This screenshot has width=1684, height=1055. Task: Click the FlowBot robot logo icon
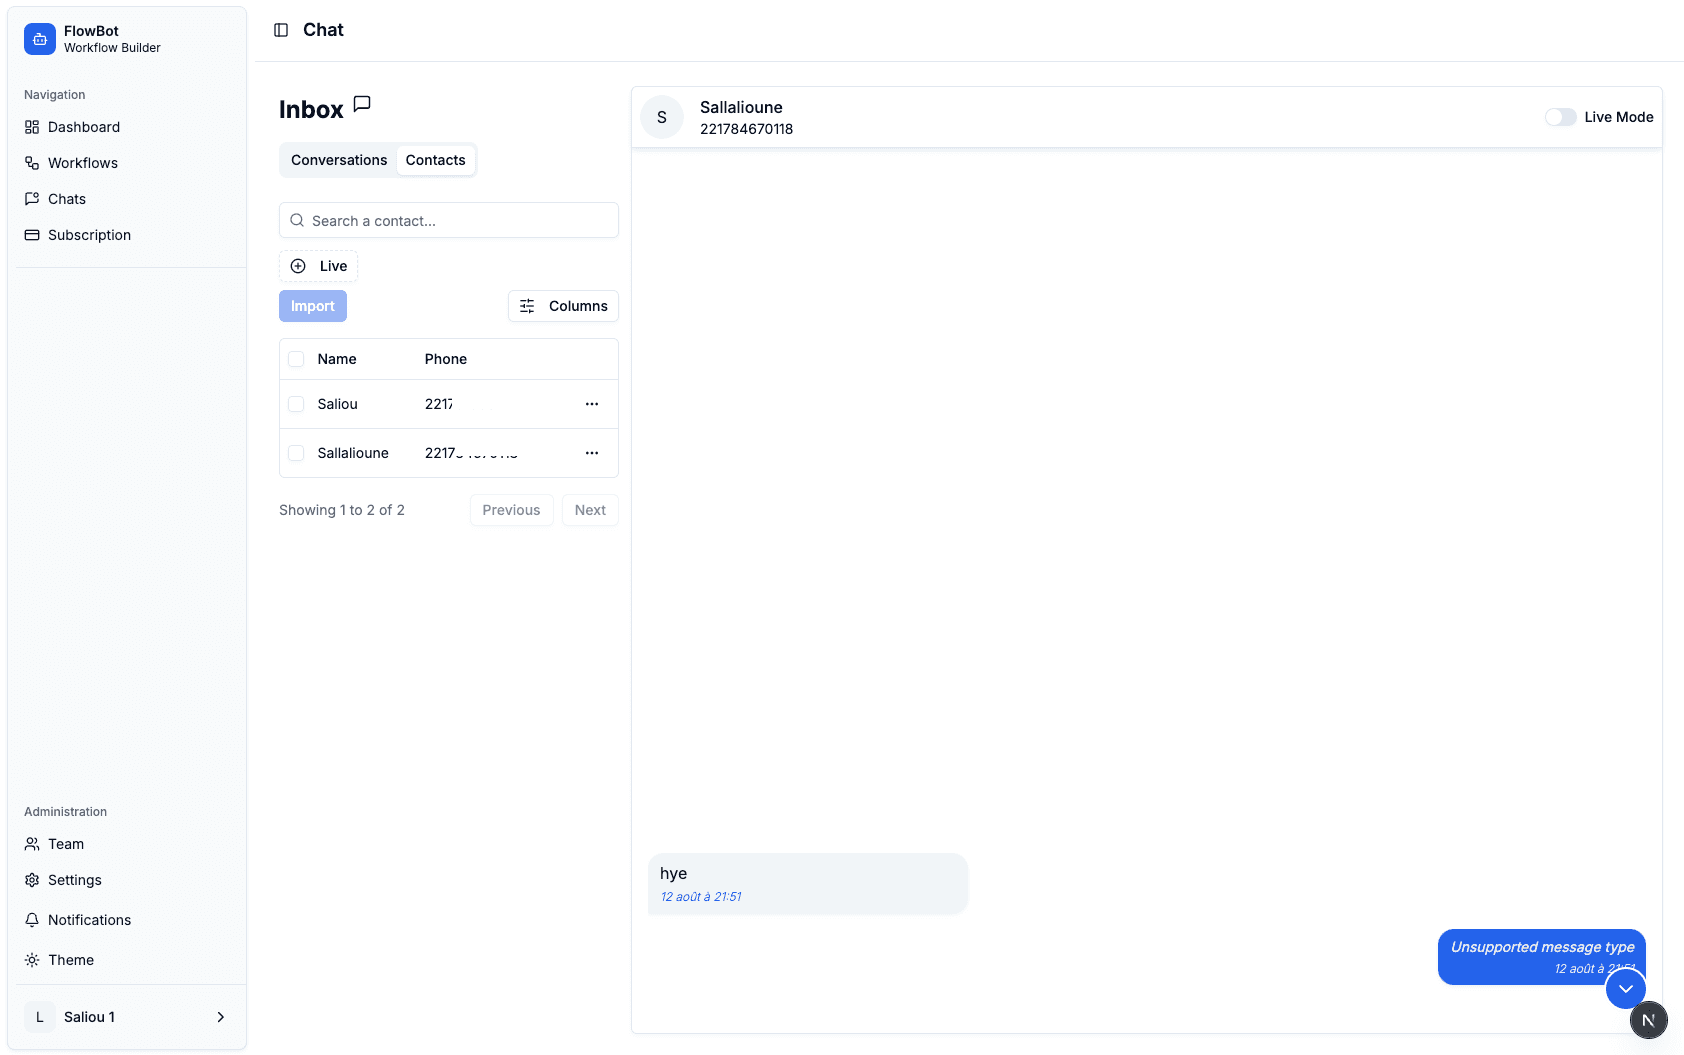pos(40,39)
